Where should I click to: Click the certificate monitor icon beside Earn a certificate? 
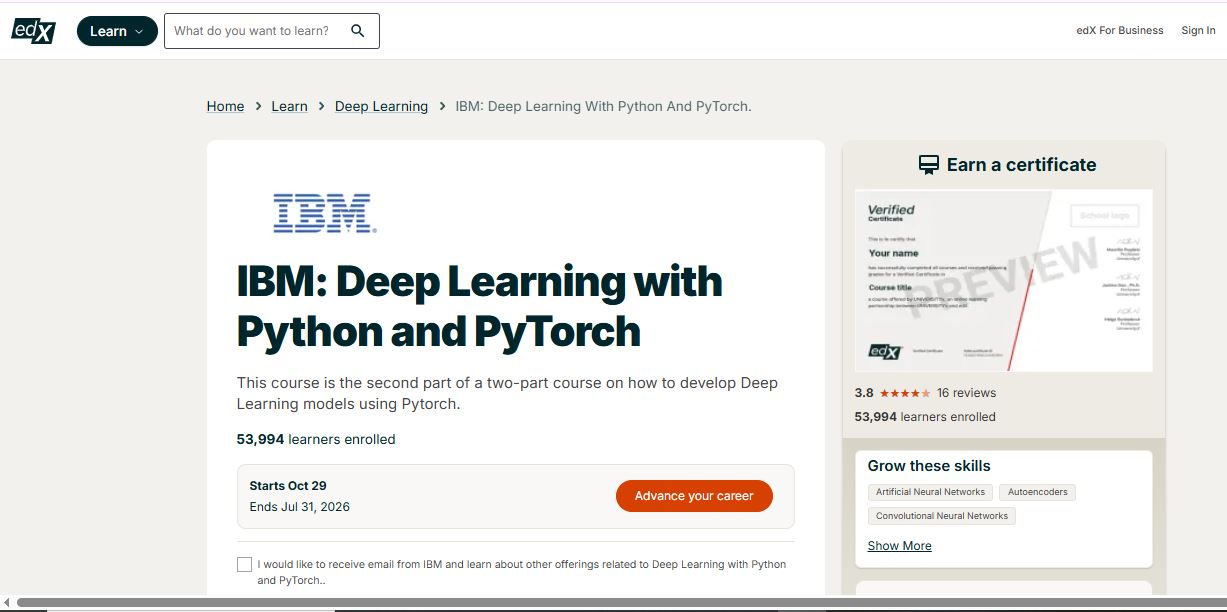point(929,162)
